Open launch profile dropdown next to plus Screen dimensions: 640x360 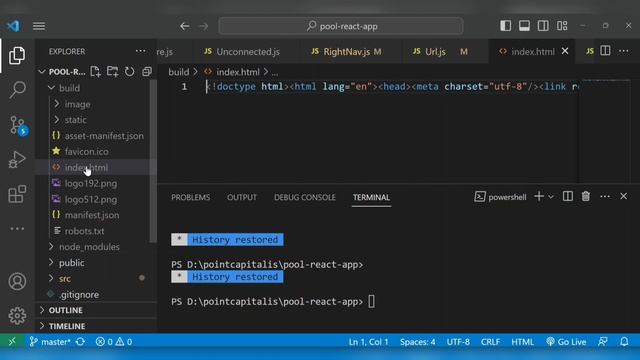[x=551, y=197]
